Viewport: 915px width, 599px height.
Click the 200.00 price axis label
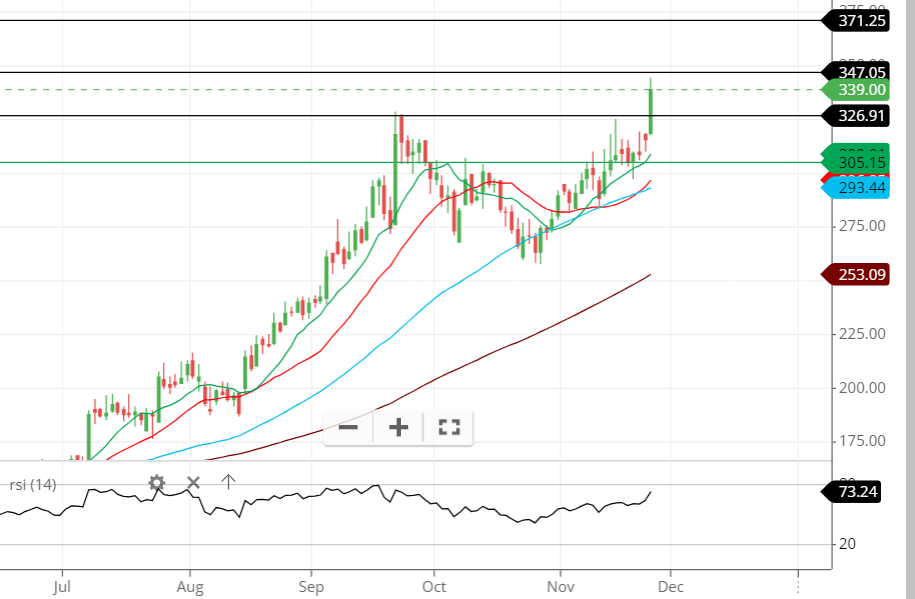pos(862,388)
